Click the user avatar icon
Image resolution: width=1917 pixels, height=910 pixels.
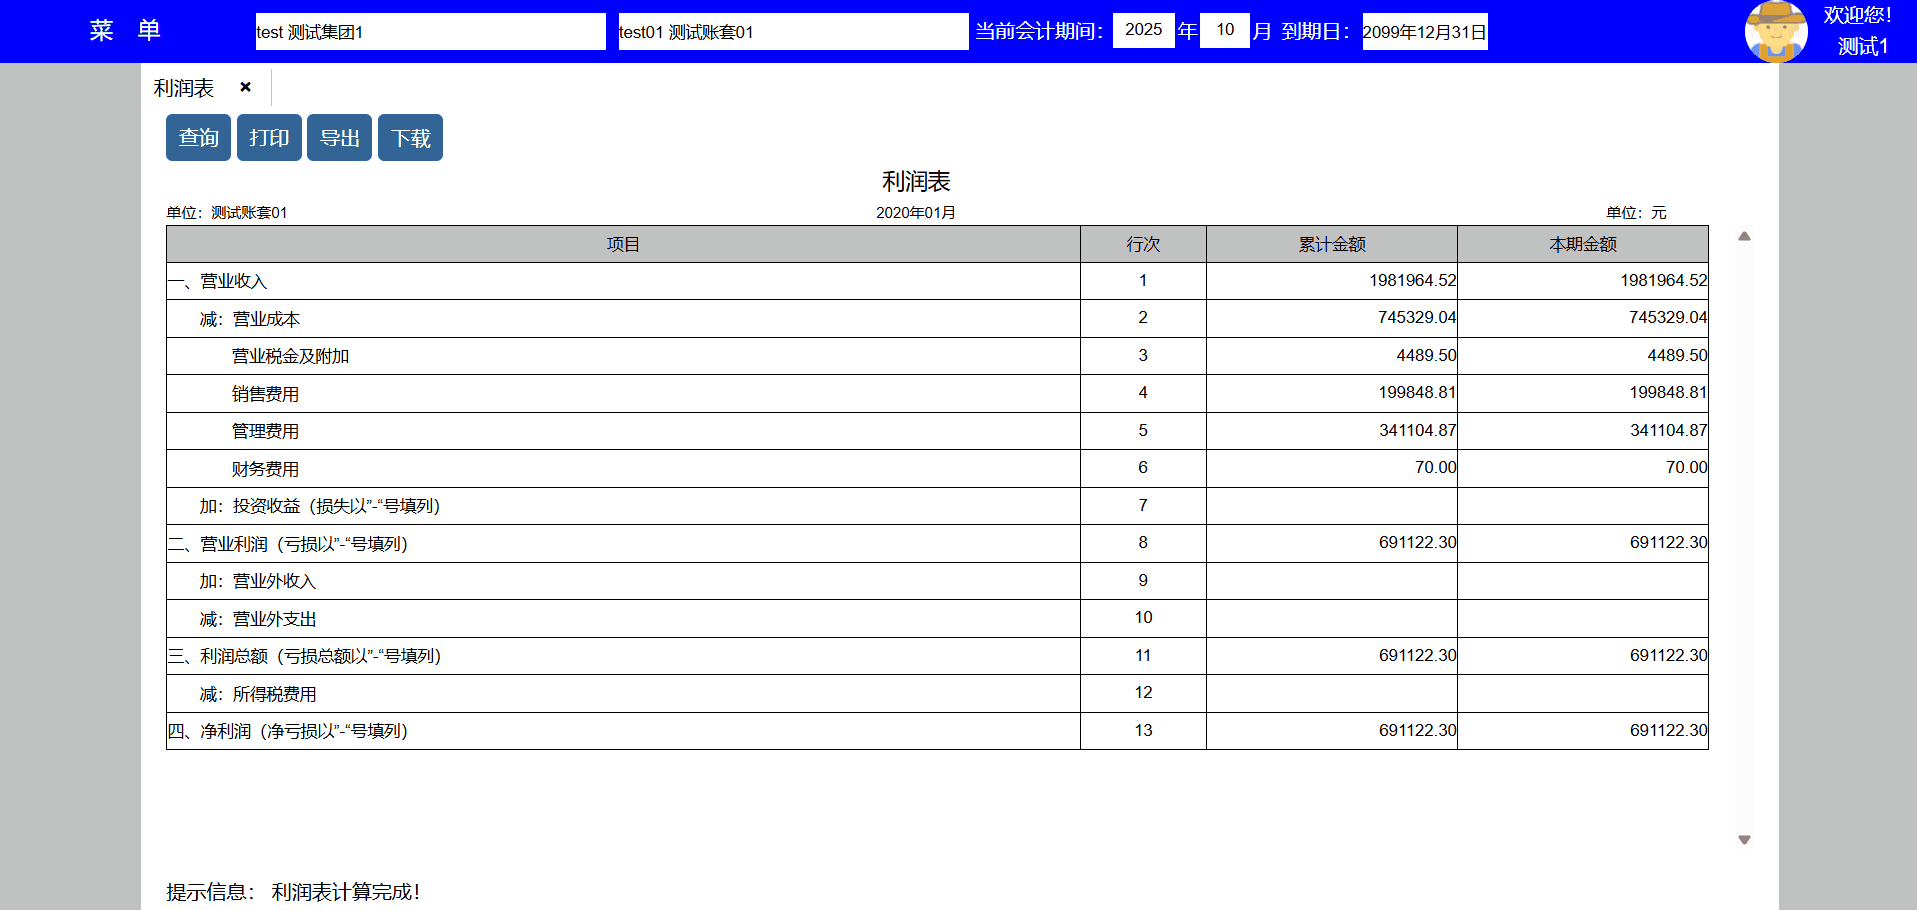click(1775, 31)
